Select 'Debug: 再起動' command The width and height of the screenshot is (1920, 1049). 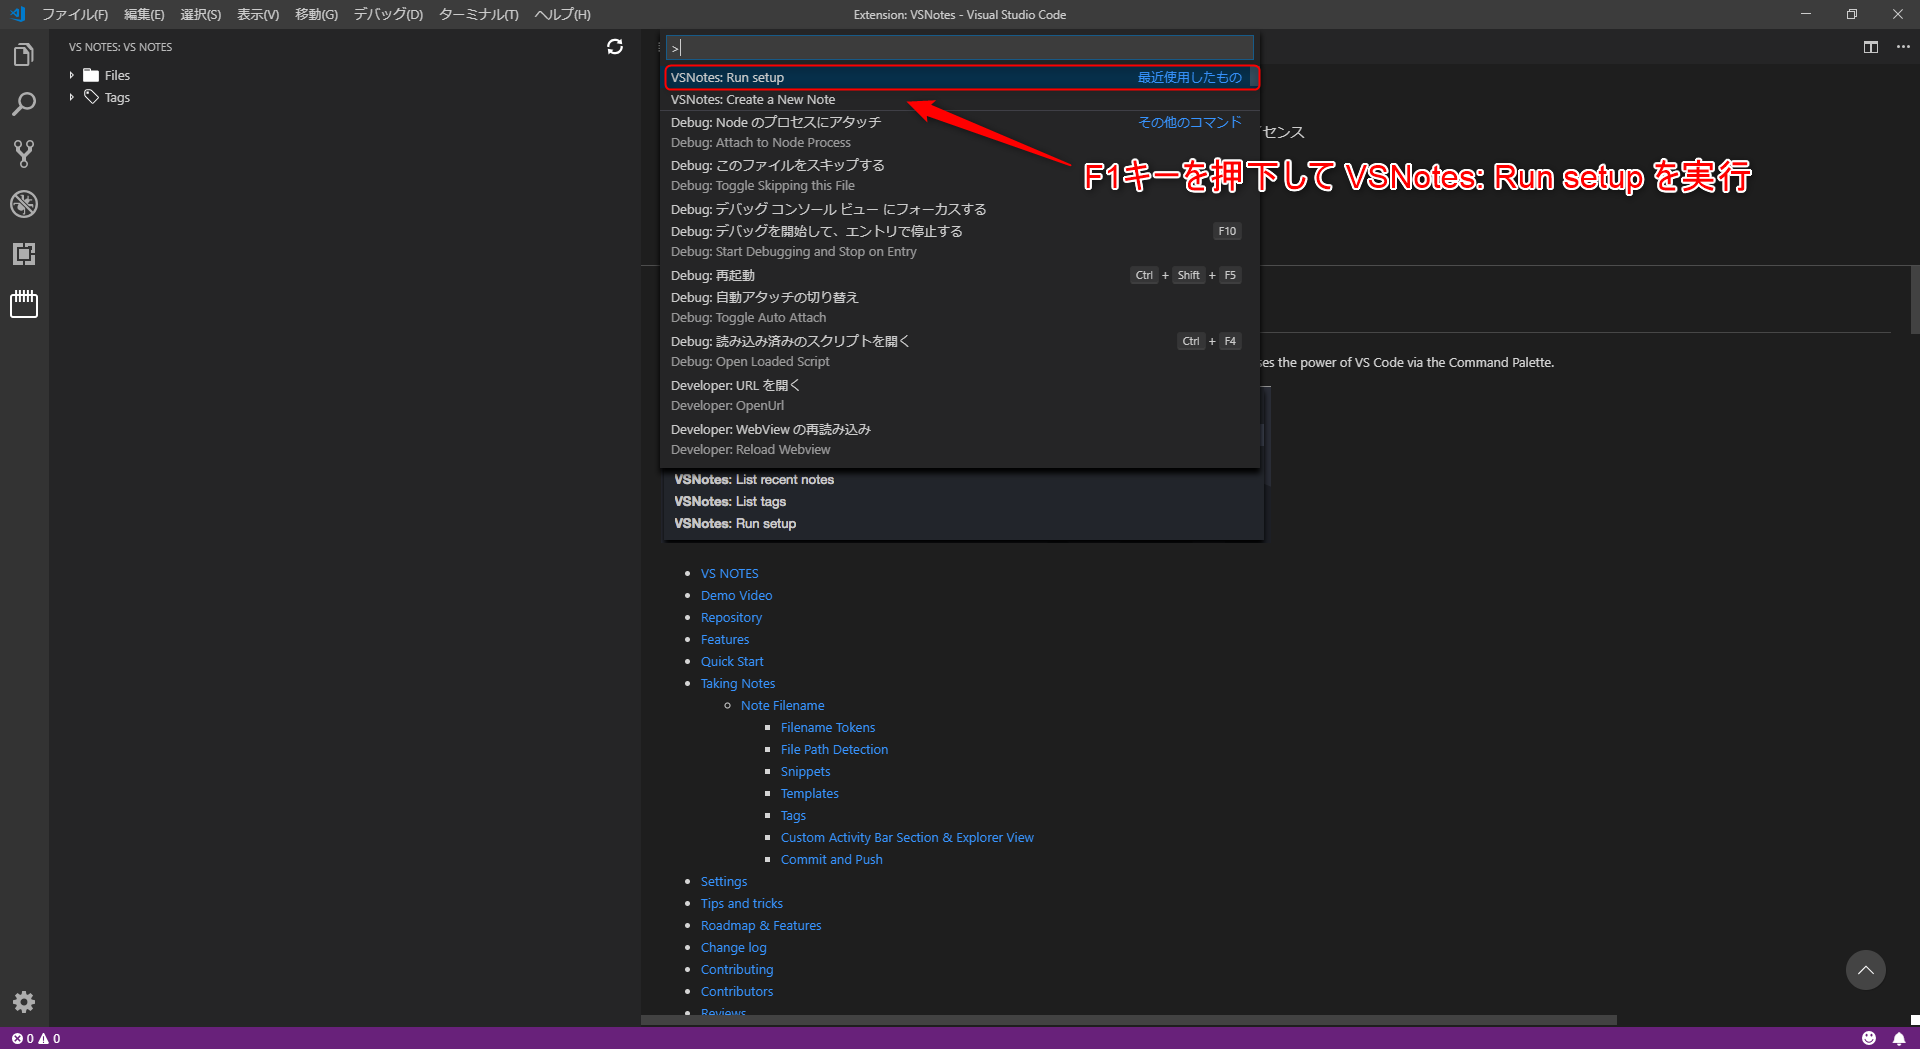click(x=960, y=275)
